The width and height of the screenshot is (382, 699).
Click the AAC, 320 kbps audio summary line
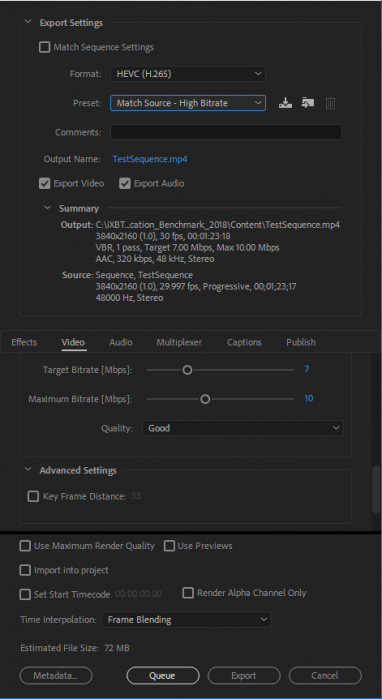[x=155, y=259]
